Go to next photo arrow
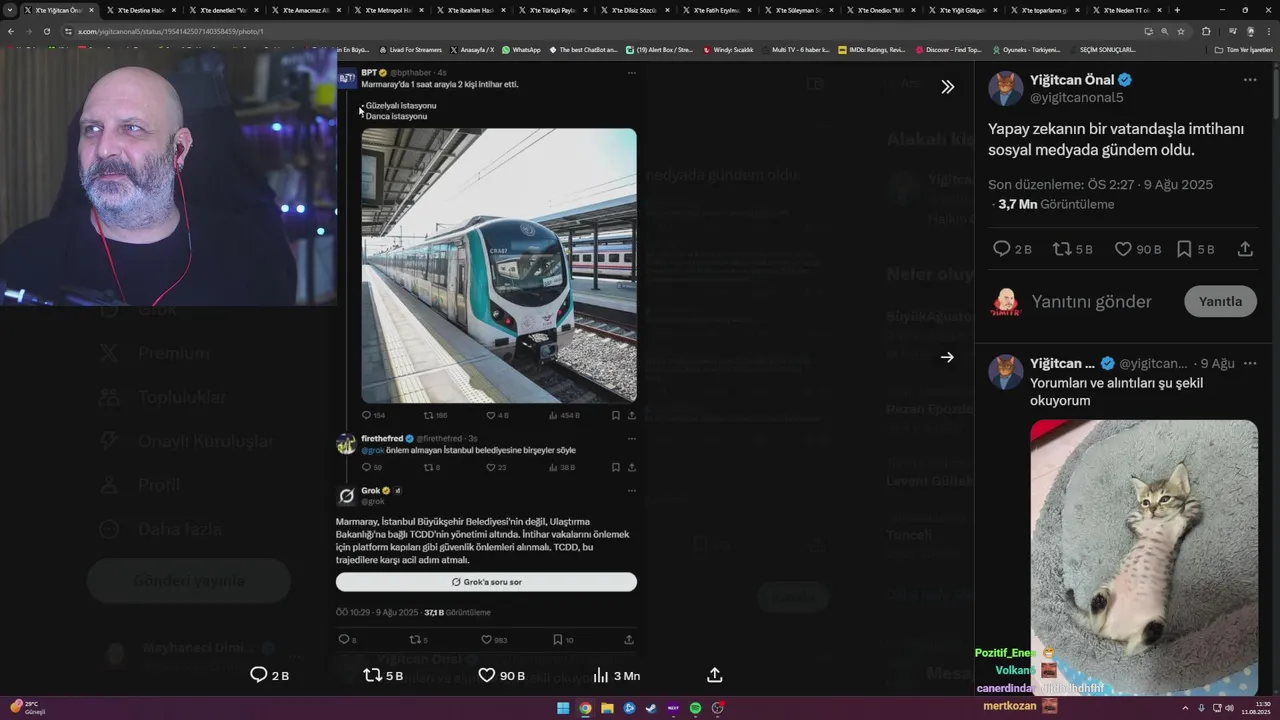1280x720 pixels. (x=947, y=357)
